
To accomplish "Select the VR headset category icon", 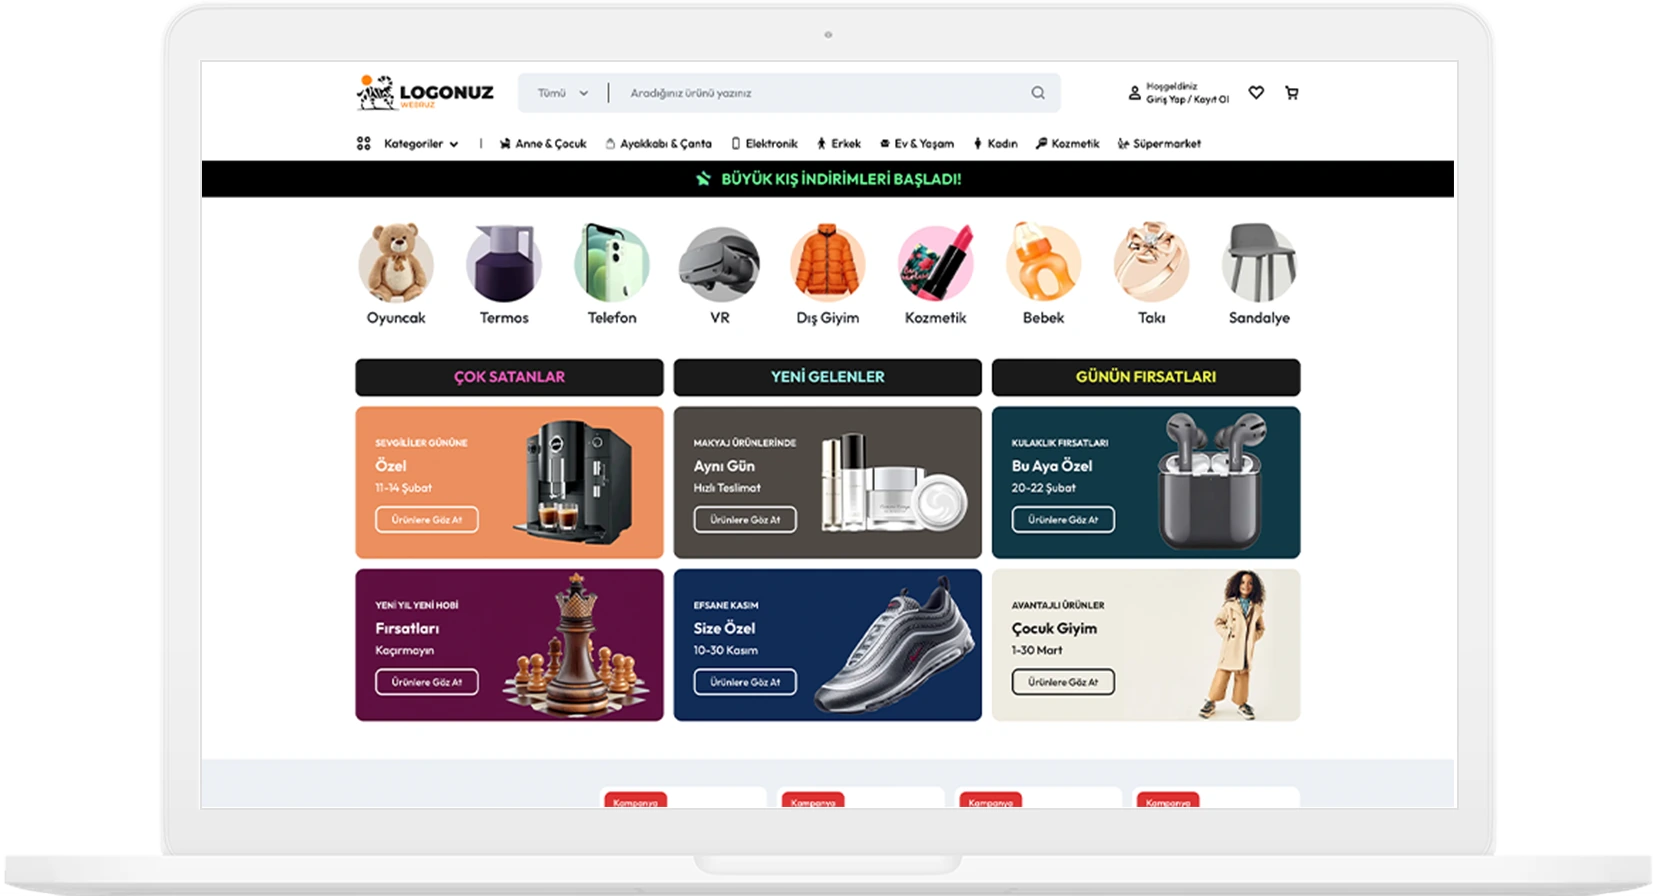I will 720,263.
